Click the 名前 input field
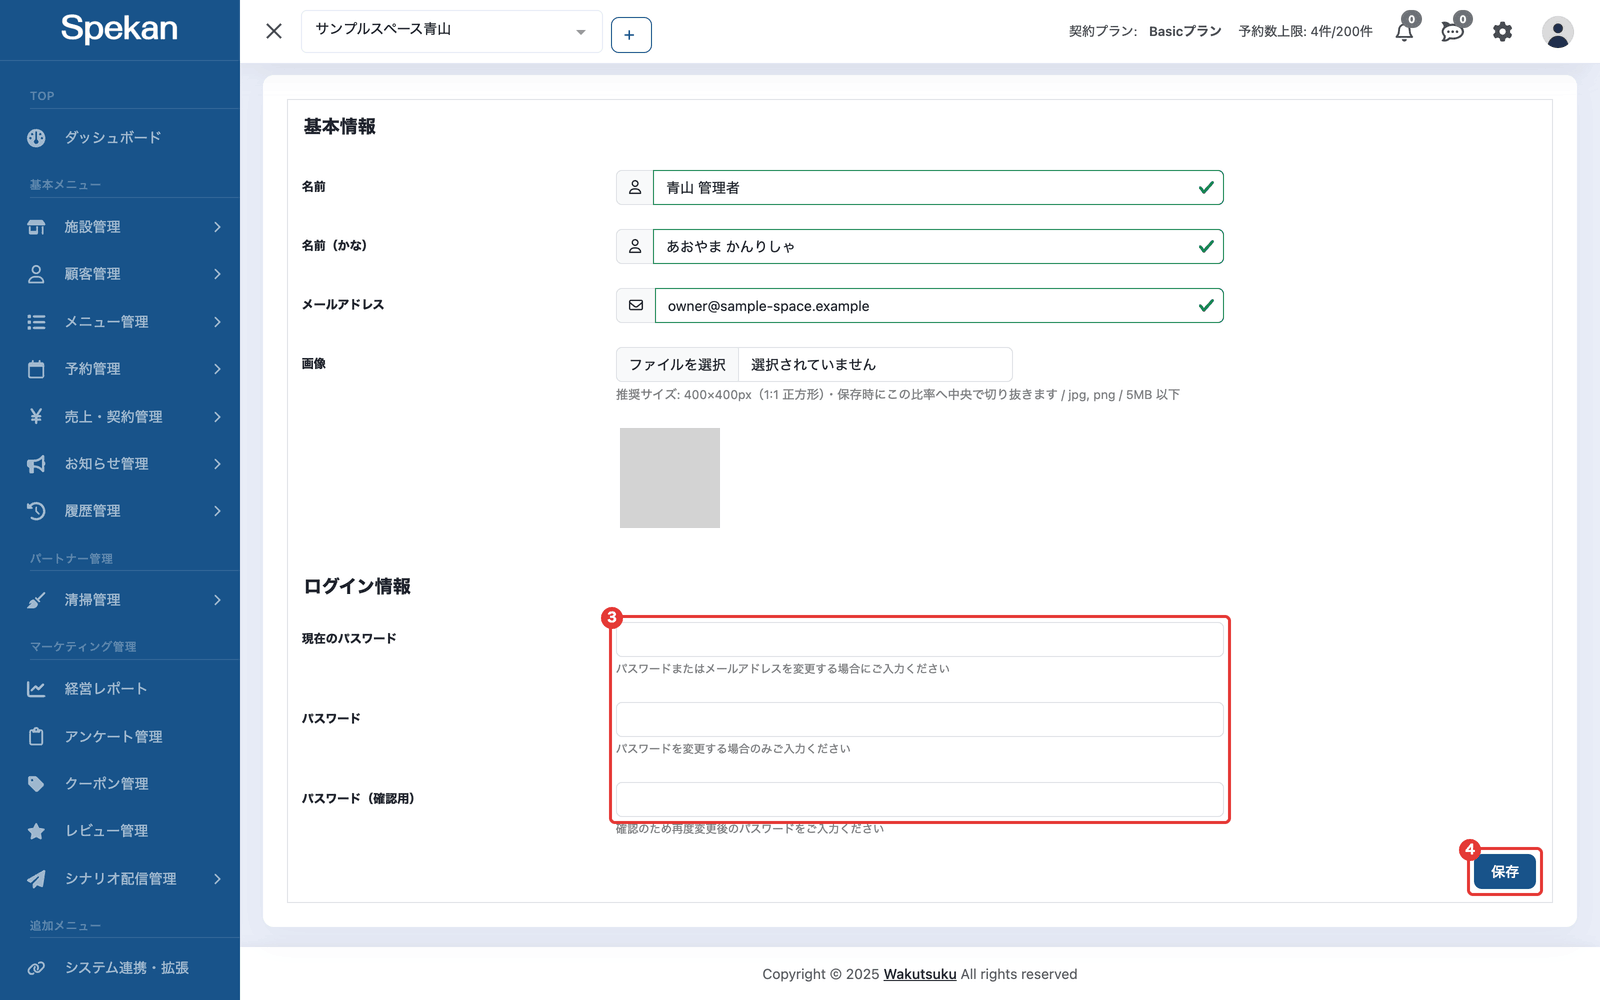 (x=938, y=188)
